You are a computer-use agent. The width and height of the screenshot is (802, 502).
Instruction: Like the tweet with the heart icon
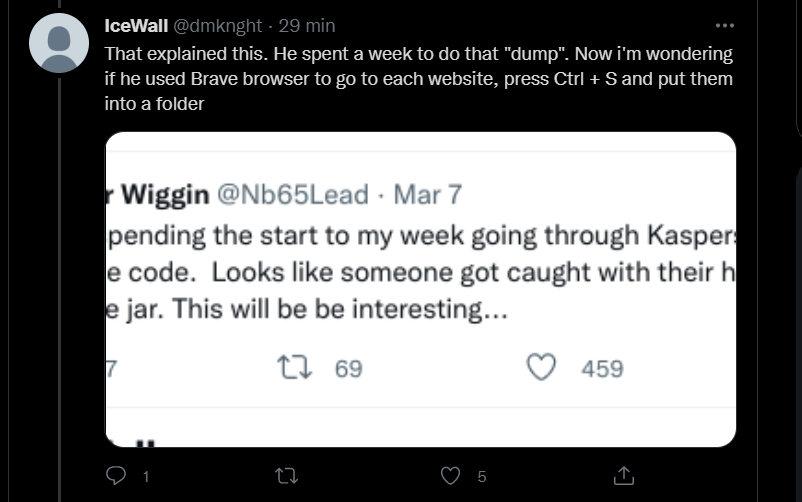click(452, 477)
